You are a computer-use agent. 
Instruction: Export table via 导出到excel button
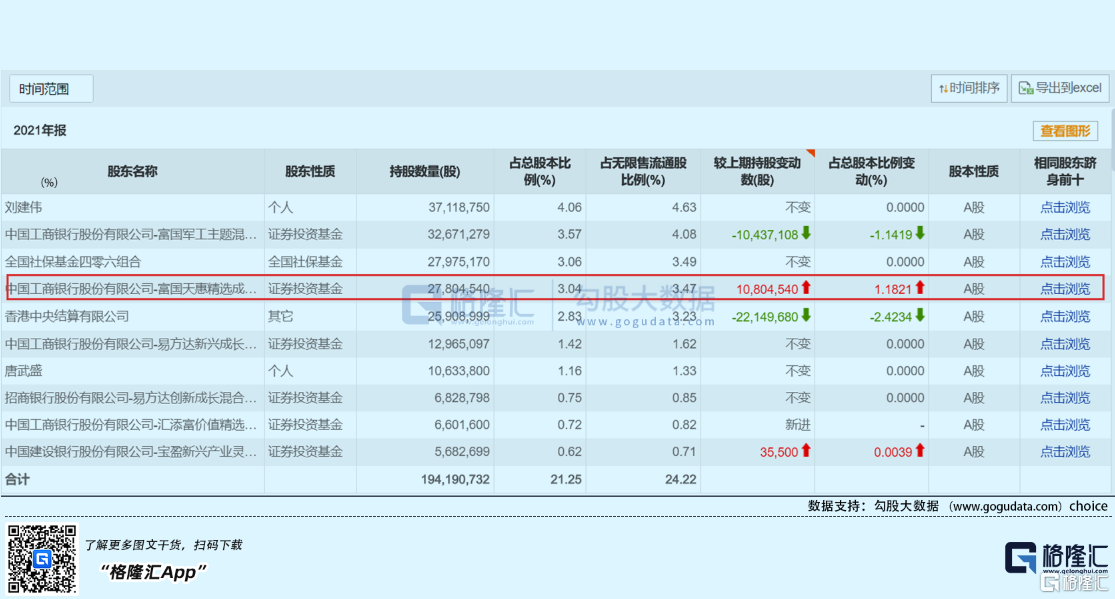(x=1060, y=88)
